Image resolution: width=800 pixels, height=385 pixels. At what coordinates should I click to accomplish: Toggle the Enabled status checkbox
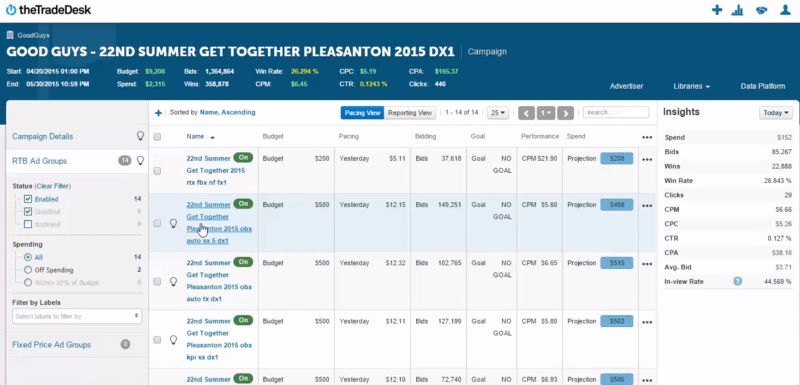coord(28,199)
